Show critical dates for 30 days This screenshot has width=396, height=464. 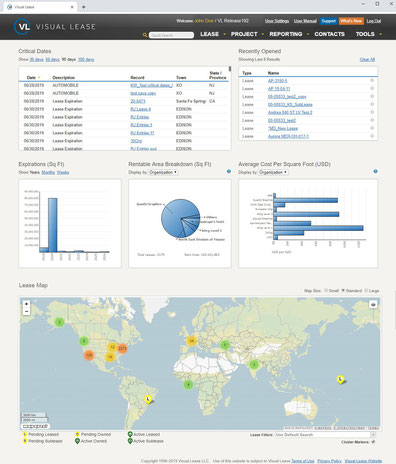coord(36,59)
